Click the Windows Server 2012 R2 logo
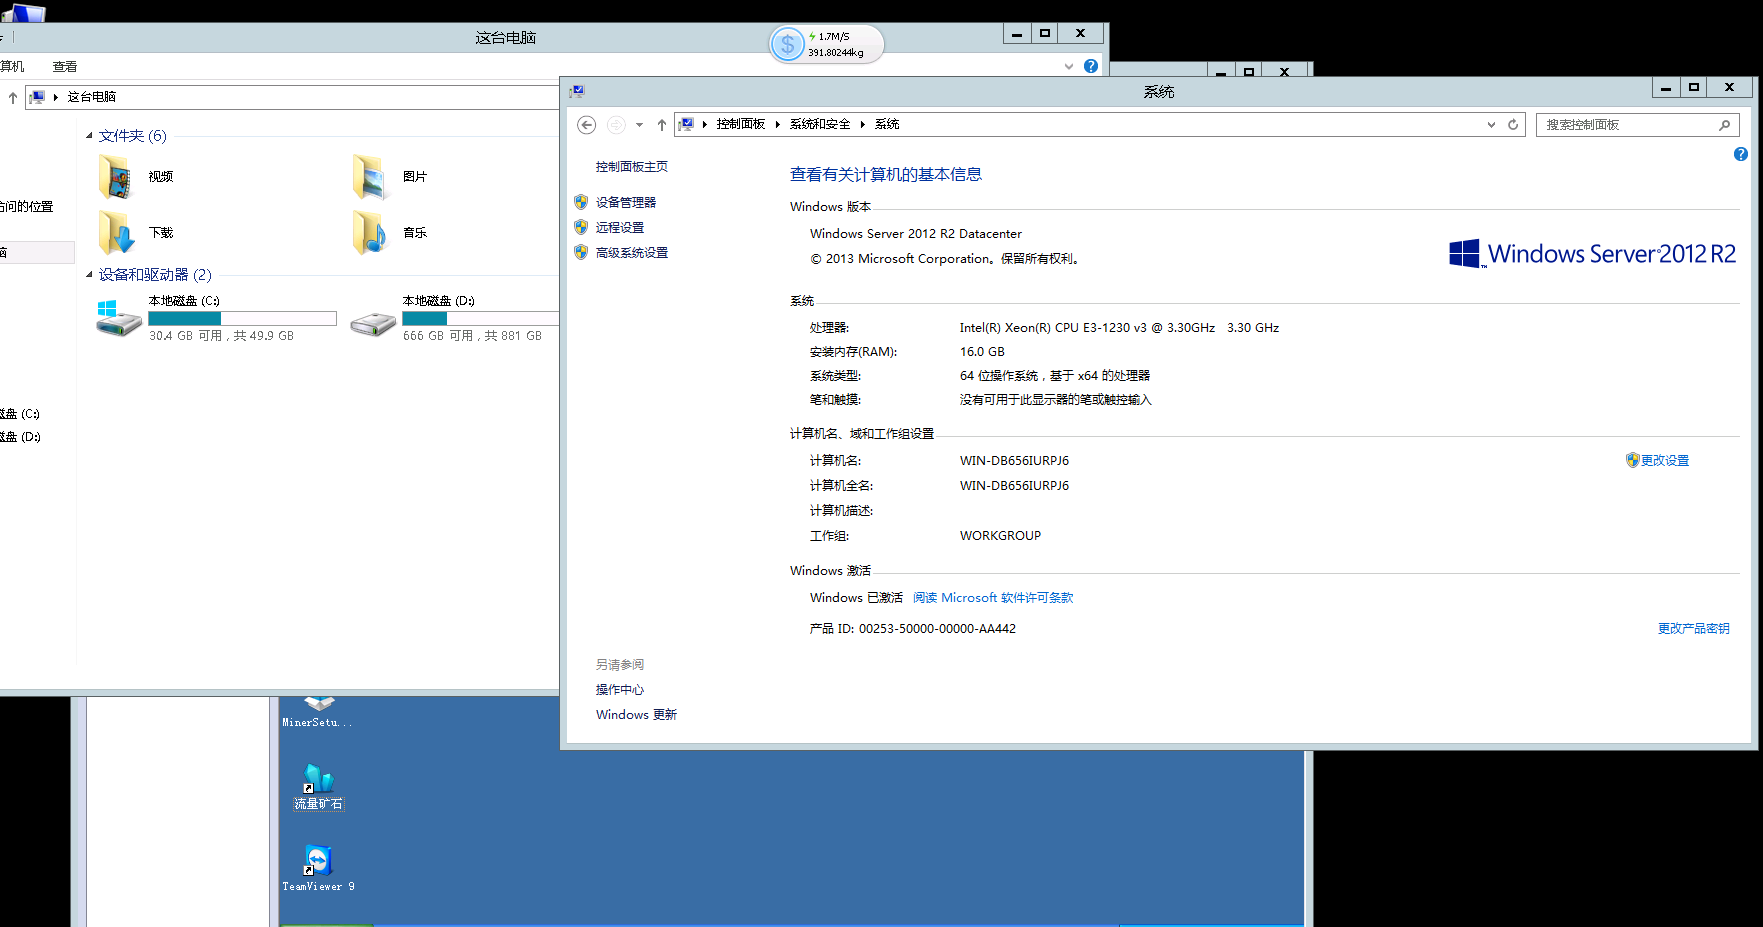 [1592, 253]
